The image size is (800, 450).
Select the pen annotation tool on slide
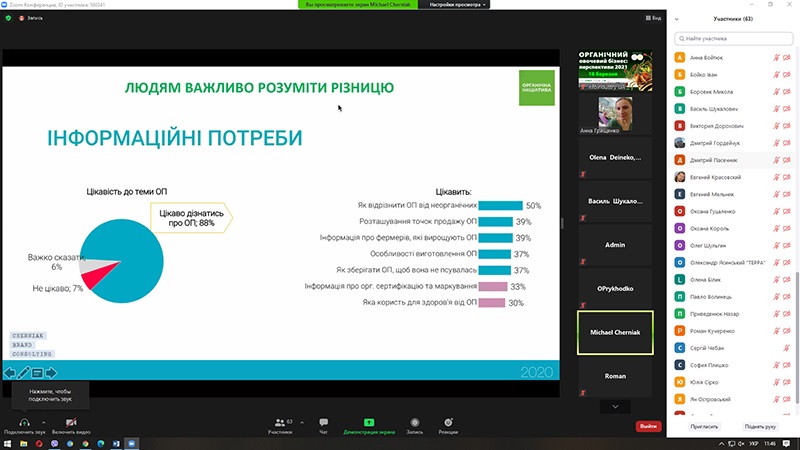point(23,373)
